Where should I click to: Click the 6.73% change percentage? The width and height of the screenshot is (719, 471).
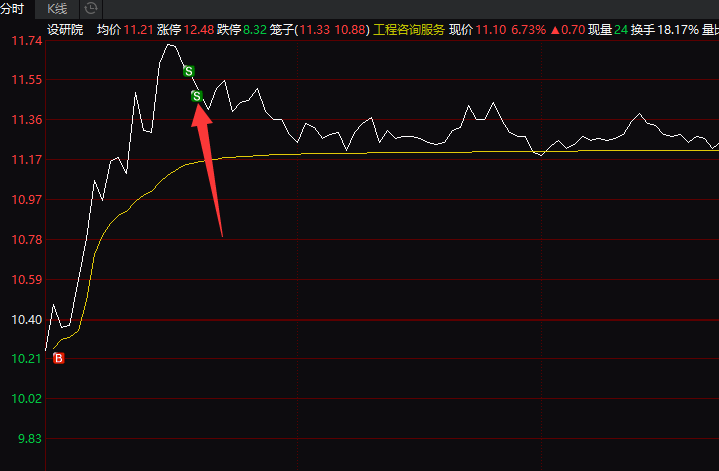pyautogui.click(x=528, y=30)
